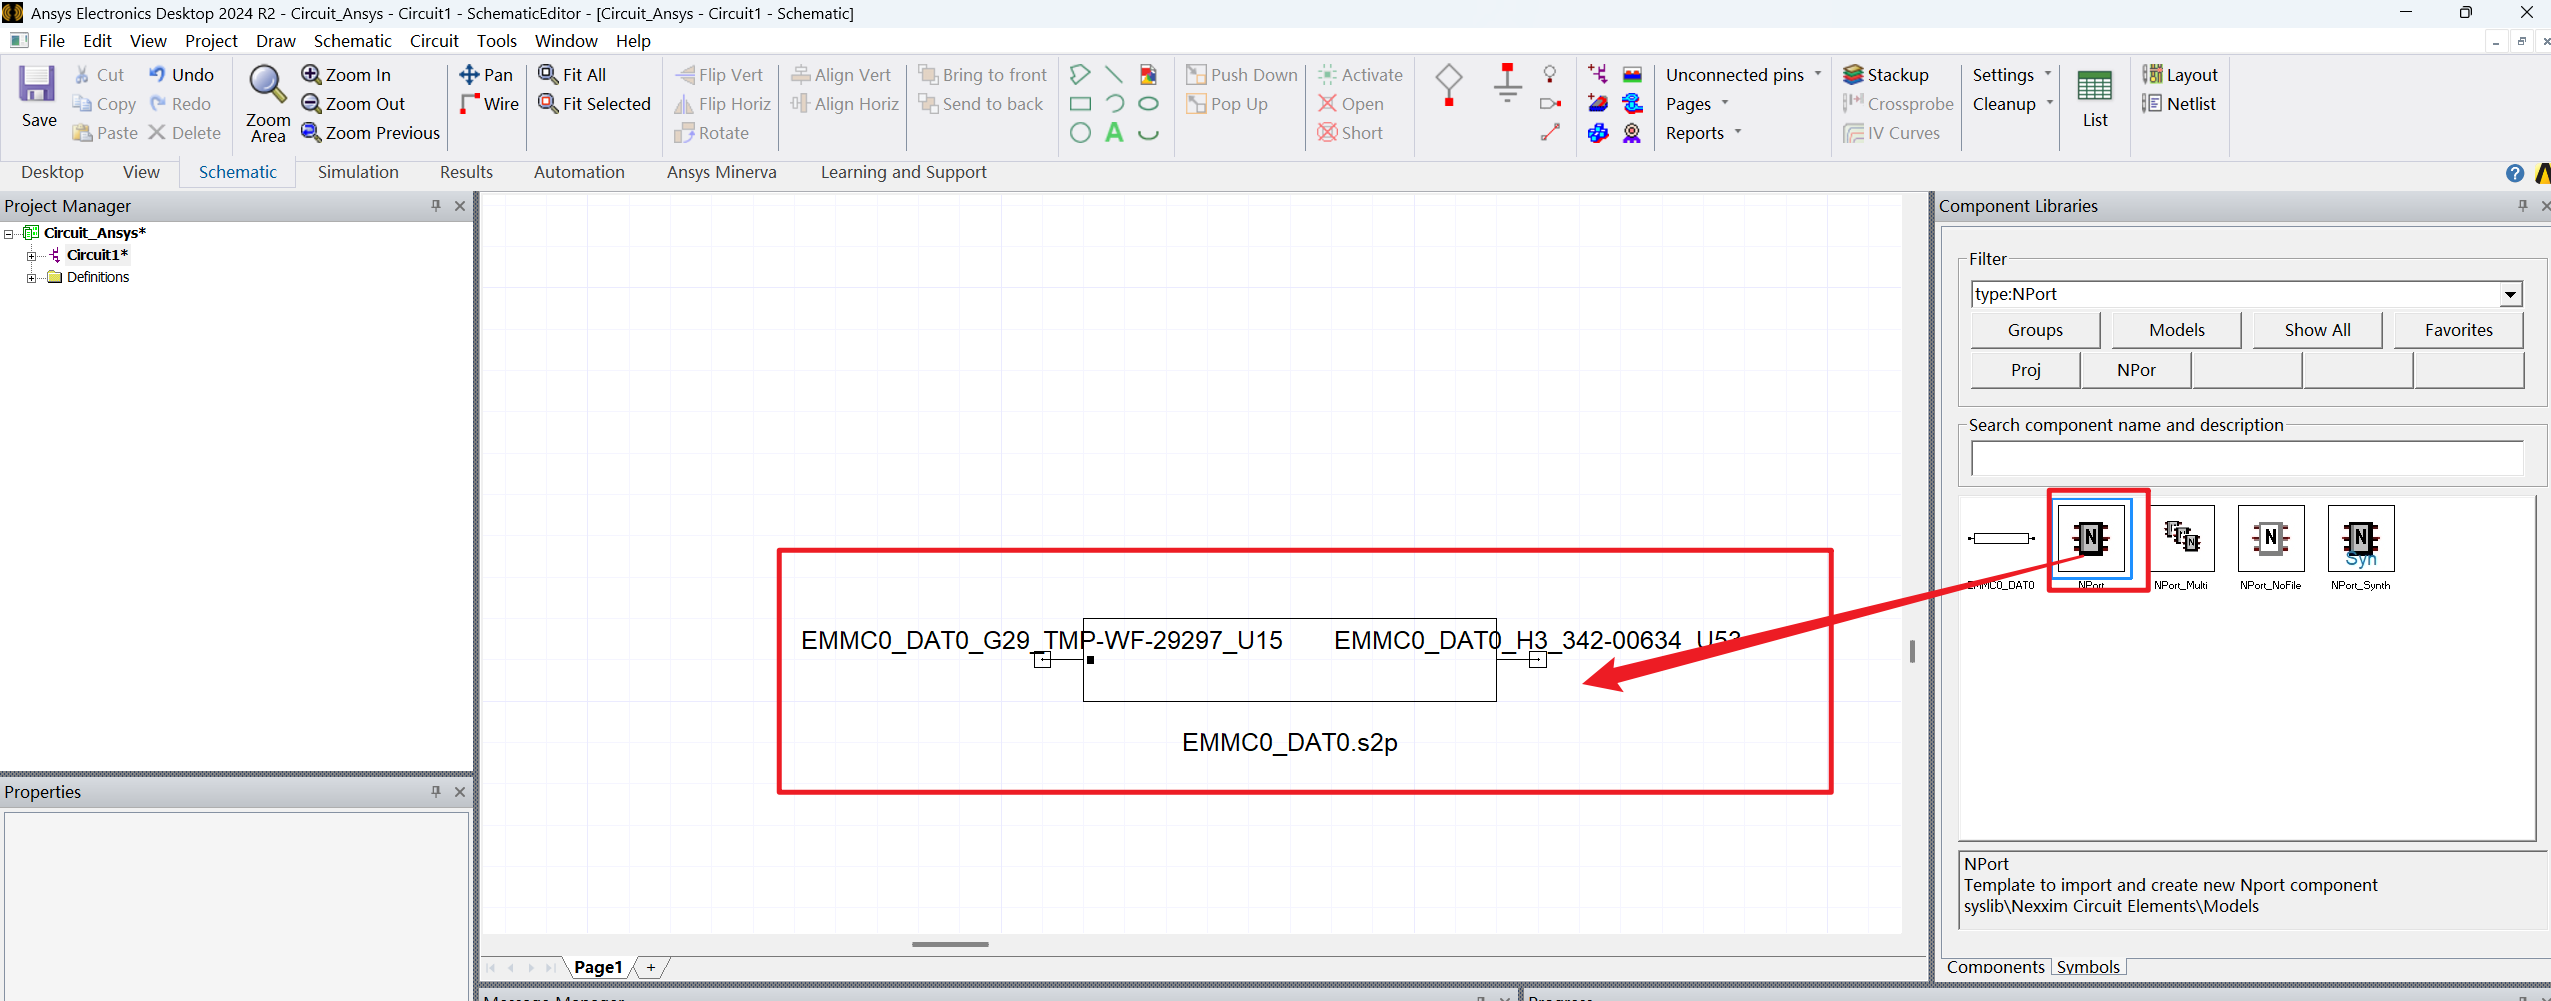The width and height of the screenshot is (2551, 1001).
Task: Activate the Zoom Area magnifier tool
Action: click(268, 103)
